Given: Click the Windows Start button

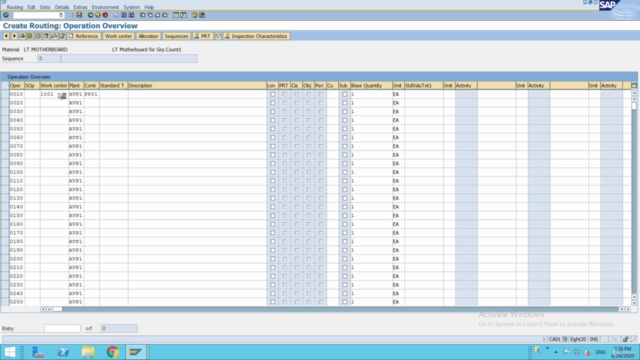Looking at the screenshot, I should 9,352.
